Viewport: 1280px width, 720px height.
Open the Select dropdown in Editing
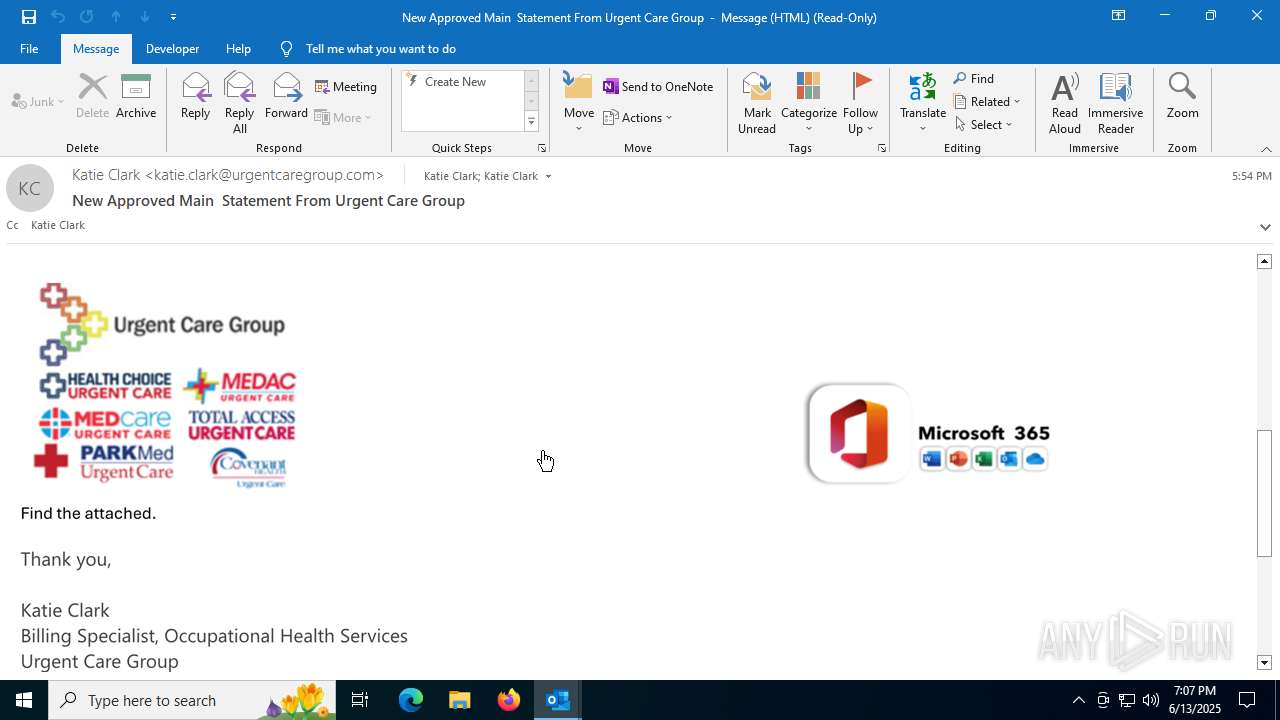984,124
